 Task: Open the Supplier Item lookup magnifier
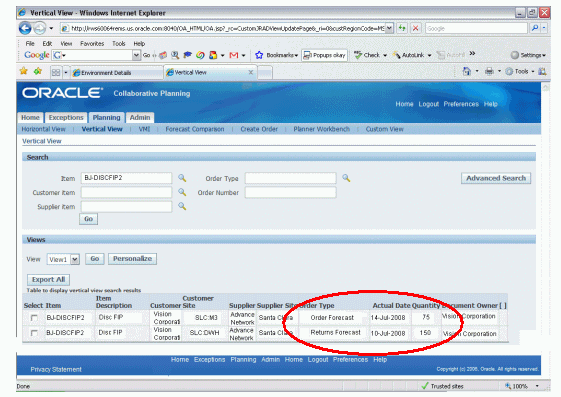[x=182, y=206]
